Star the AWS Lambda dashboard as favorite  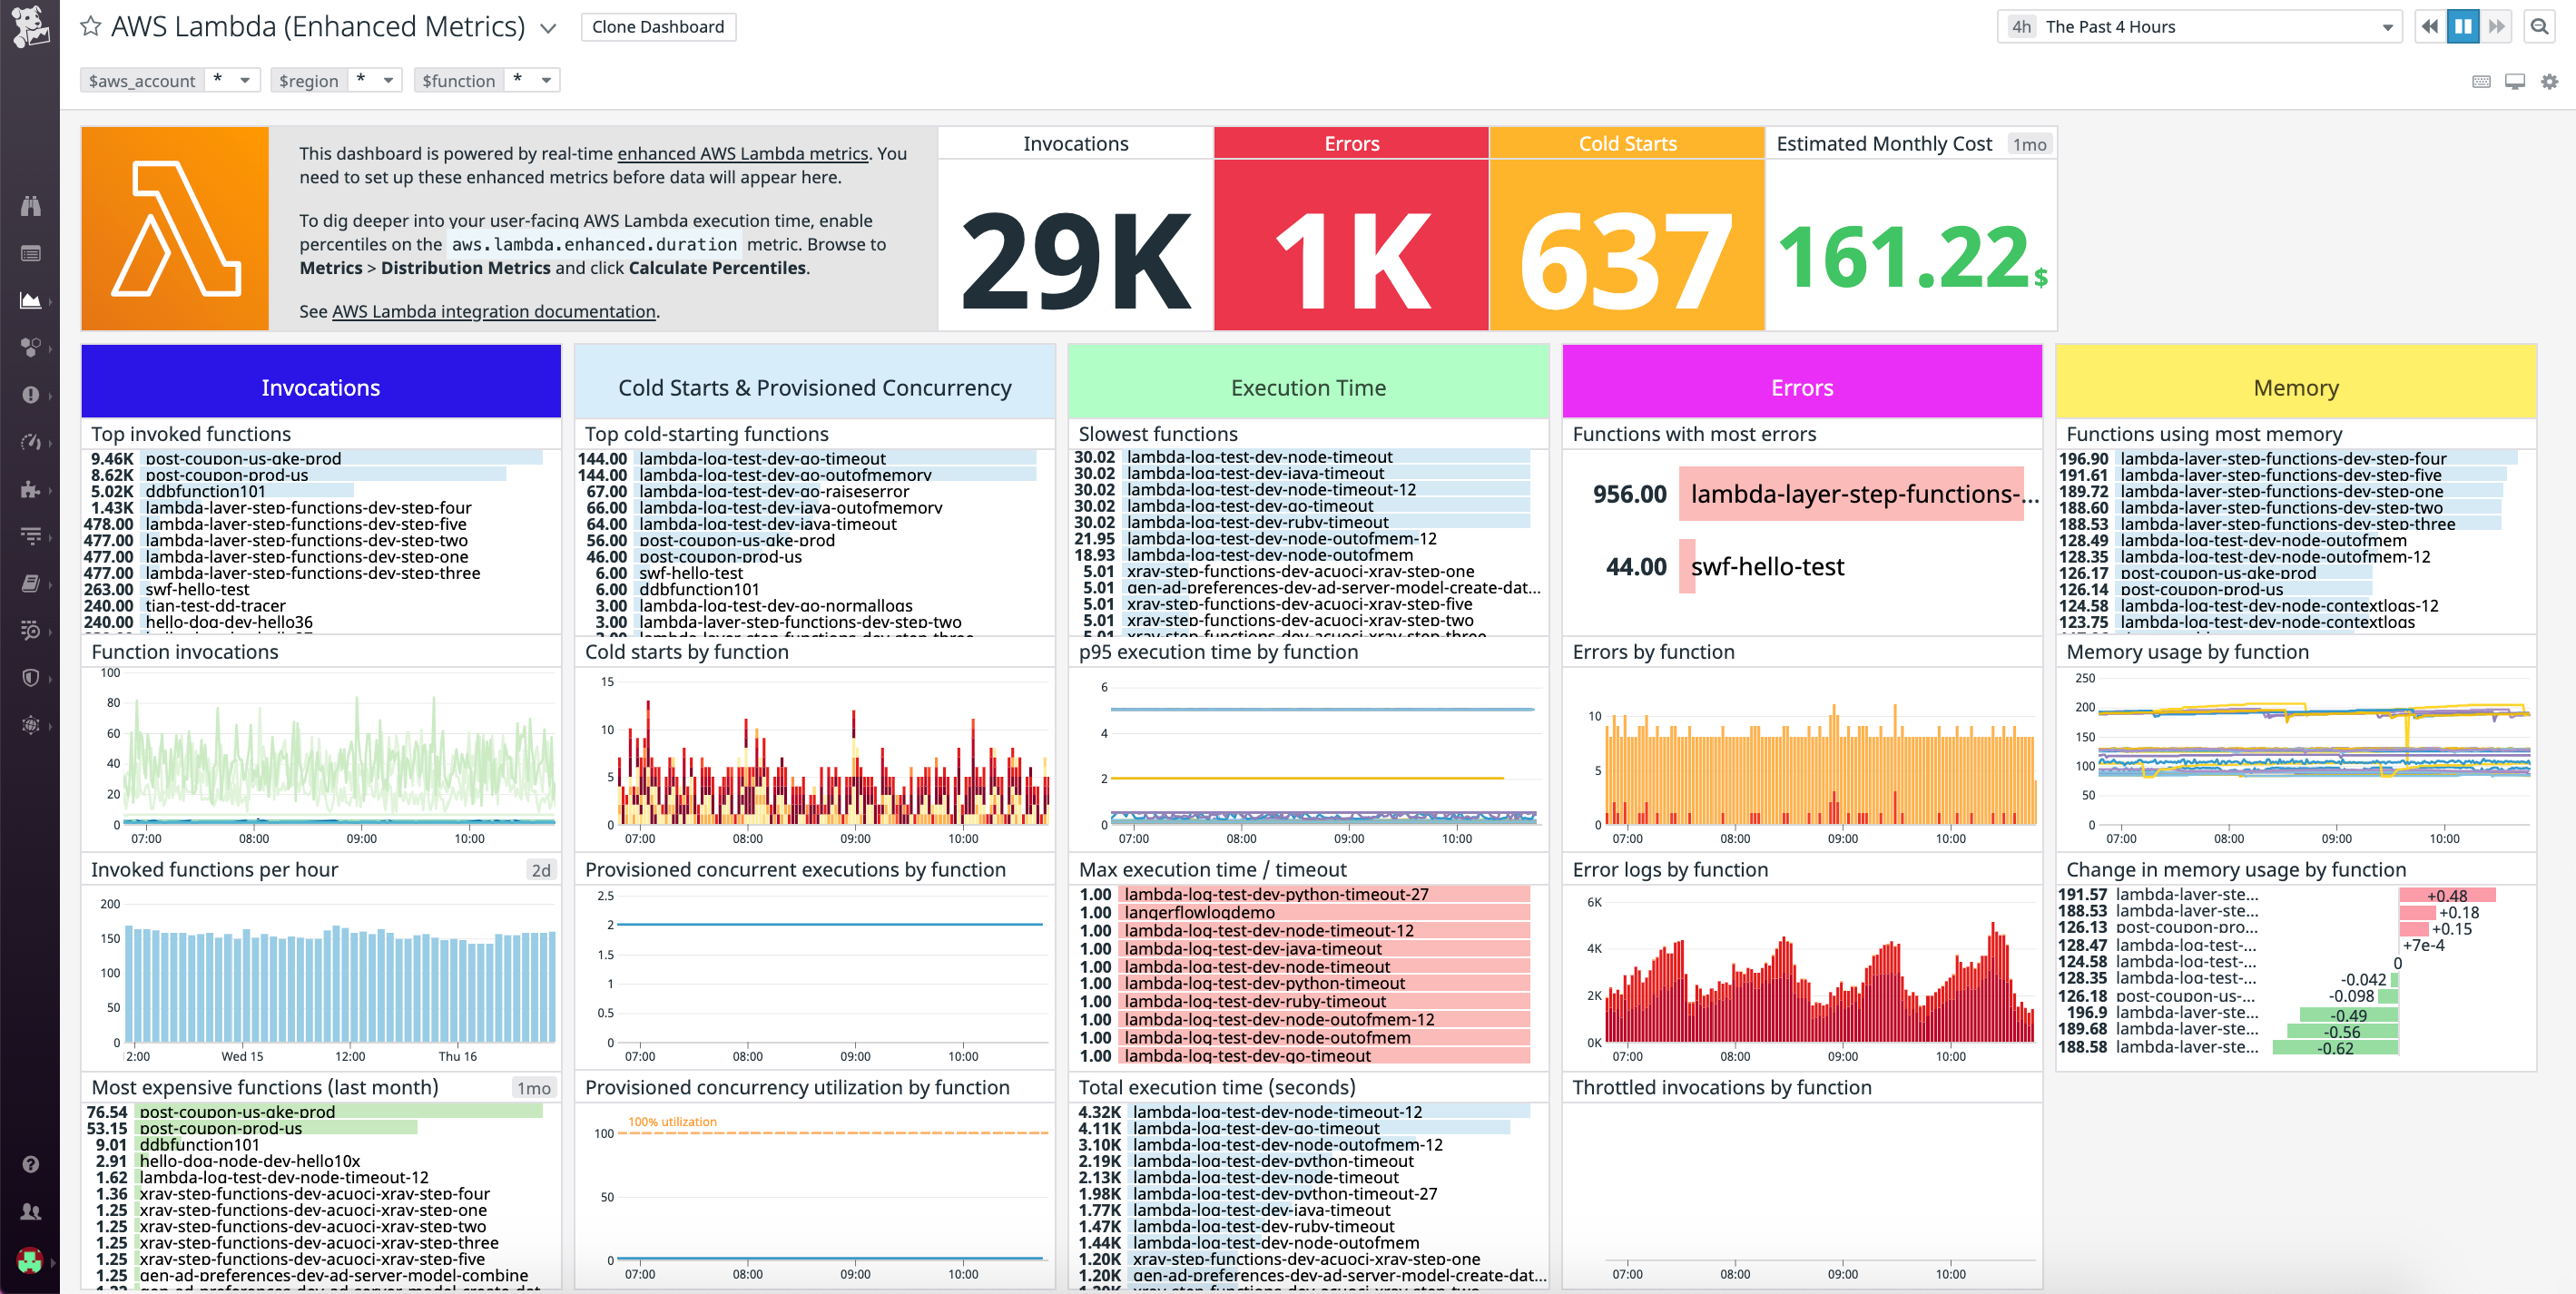91,27
